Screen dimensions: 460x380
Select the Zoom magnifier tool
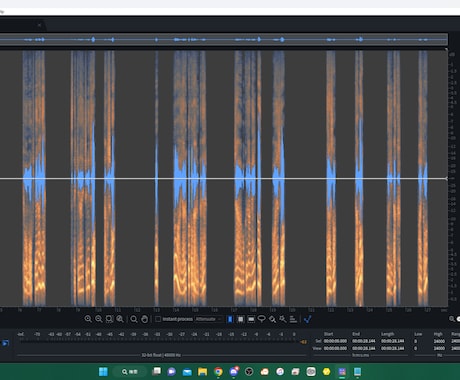click(134, 319)
